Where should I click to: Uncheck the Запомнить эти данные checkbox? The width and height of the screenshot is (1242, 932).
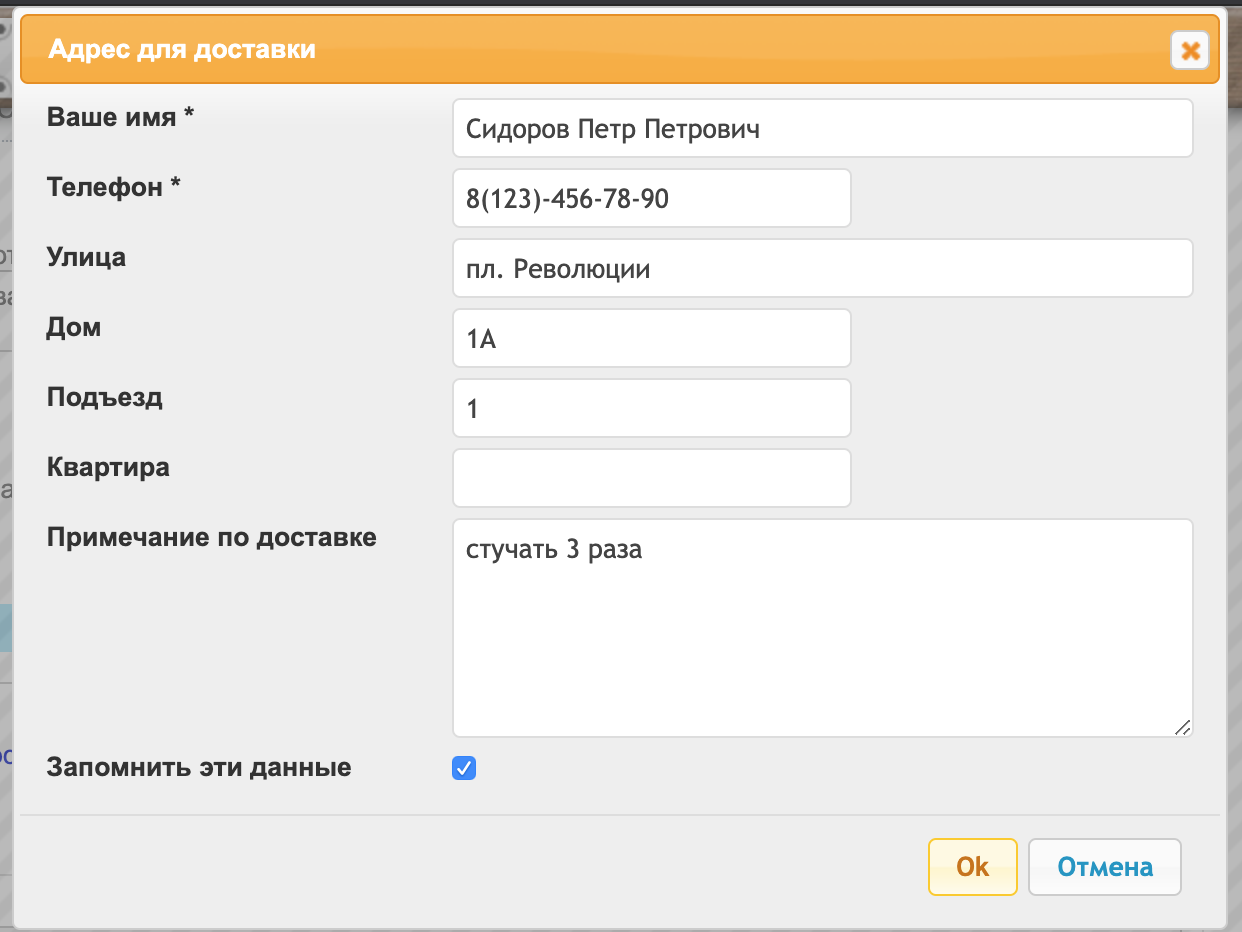464,768
